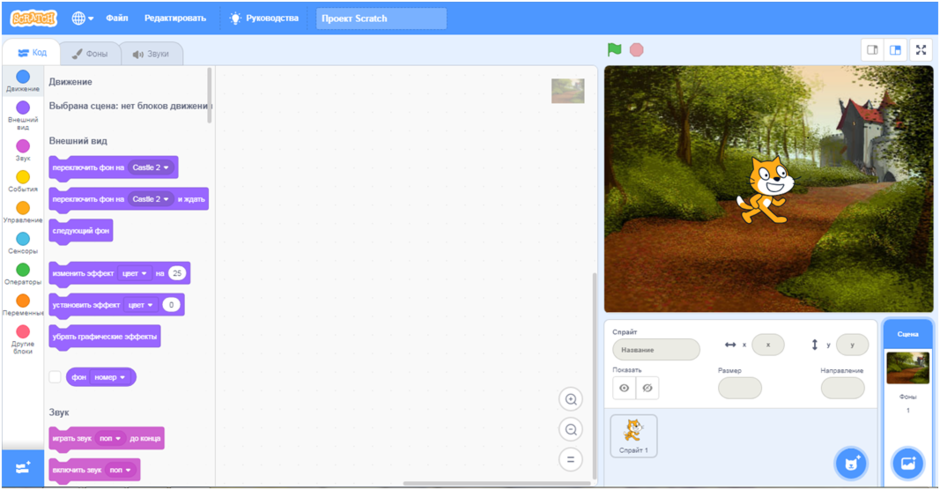
Task: Open the choose a backdrop button
Action: (908, 464)
